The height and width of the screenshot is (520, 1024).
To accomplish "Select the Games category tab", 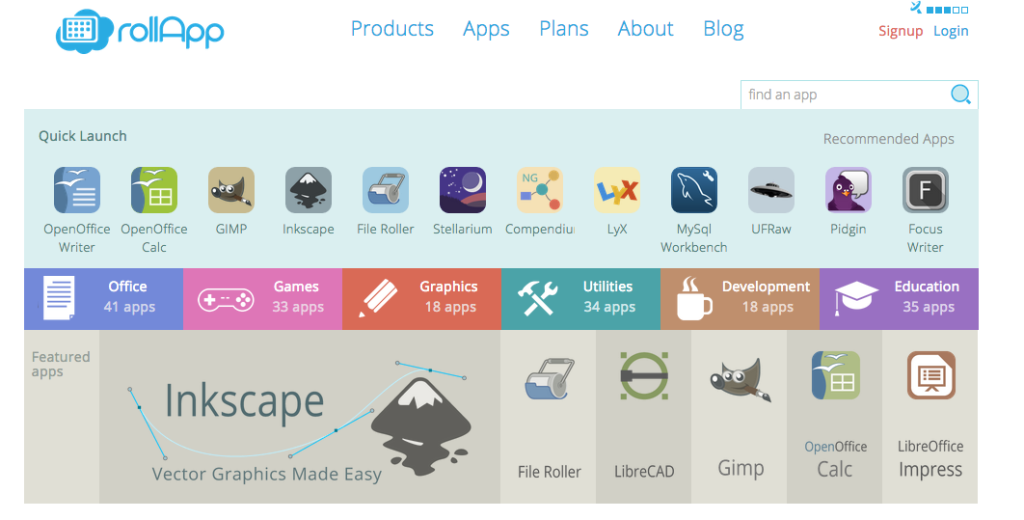I will (263, 299).
